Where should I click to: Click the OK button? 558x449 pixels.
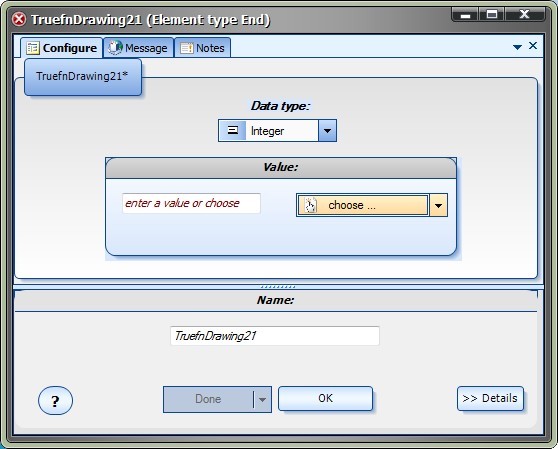[326, 398]
